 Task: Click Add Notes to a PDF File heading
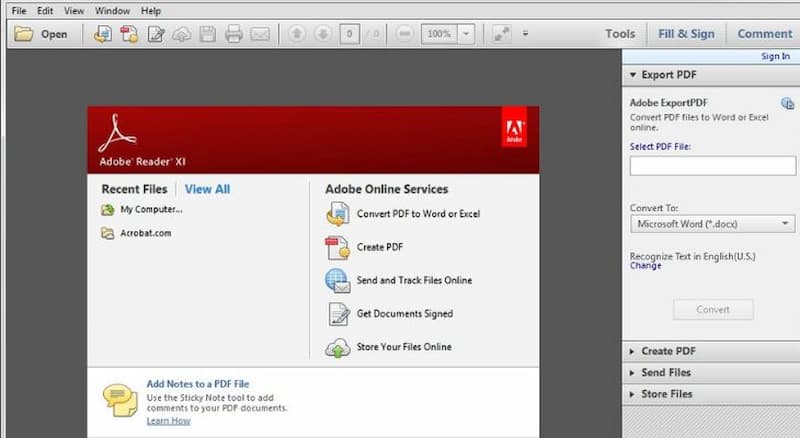click(198, 384)
